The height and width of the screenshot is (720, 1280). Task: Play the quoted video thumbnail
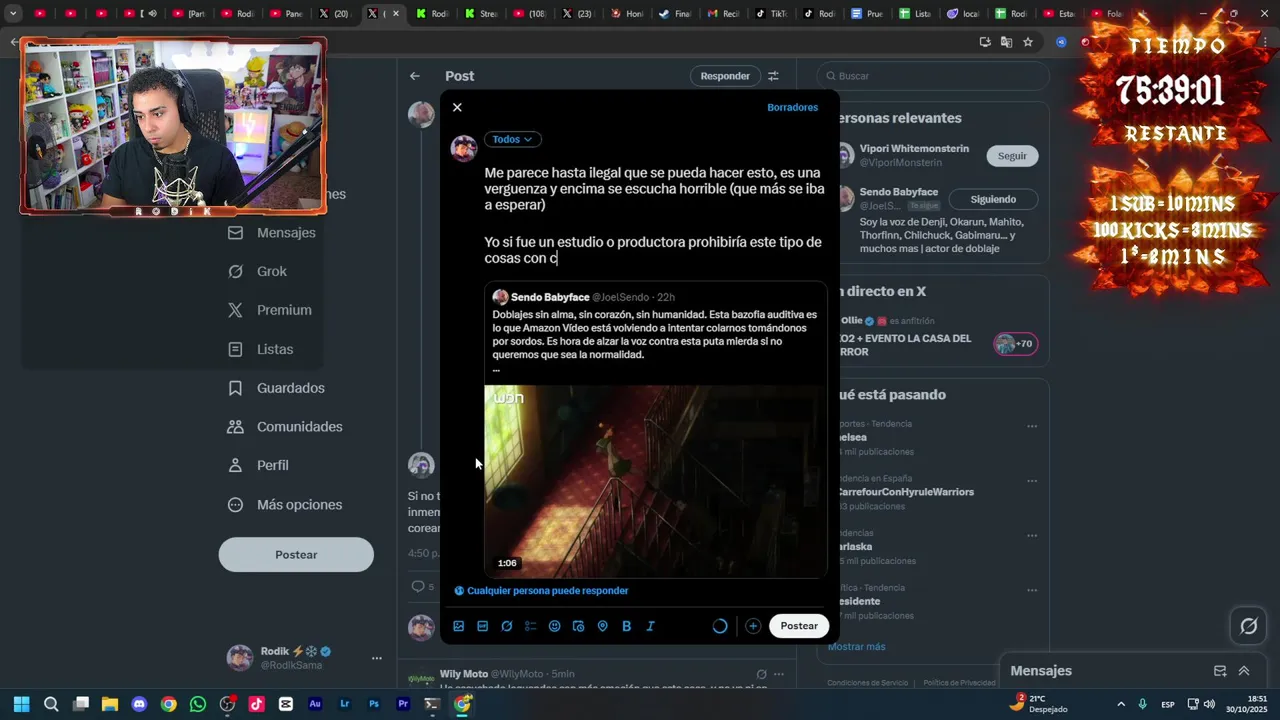click(656, 481)
